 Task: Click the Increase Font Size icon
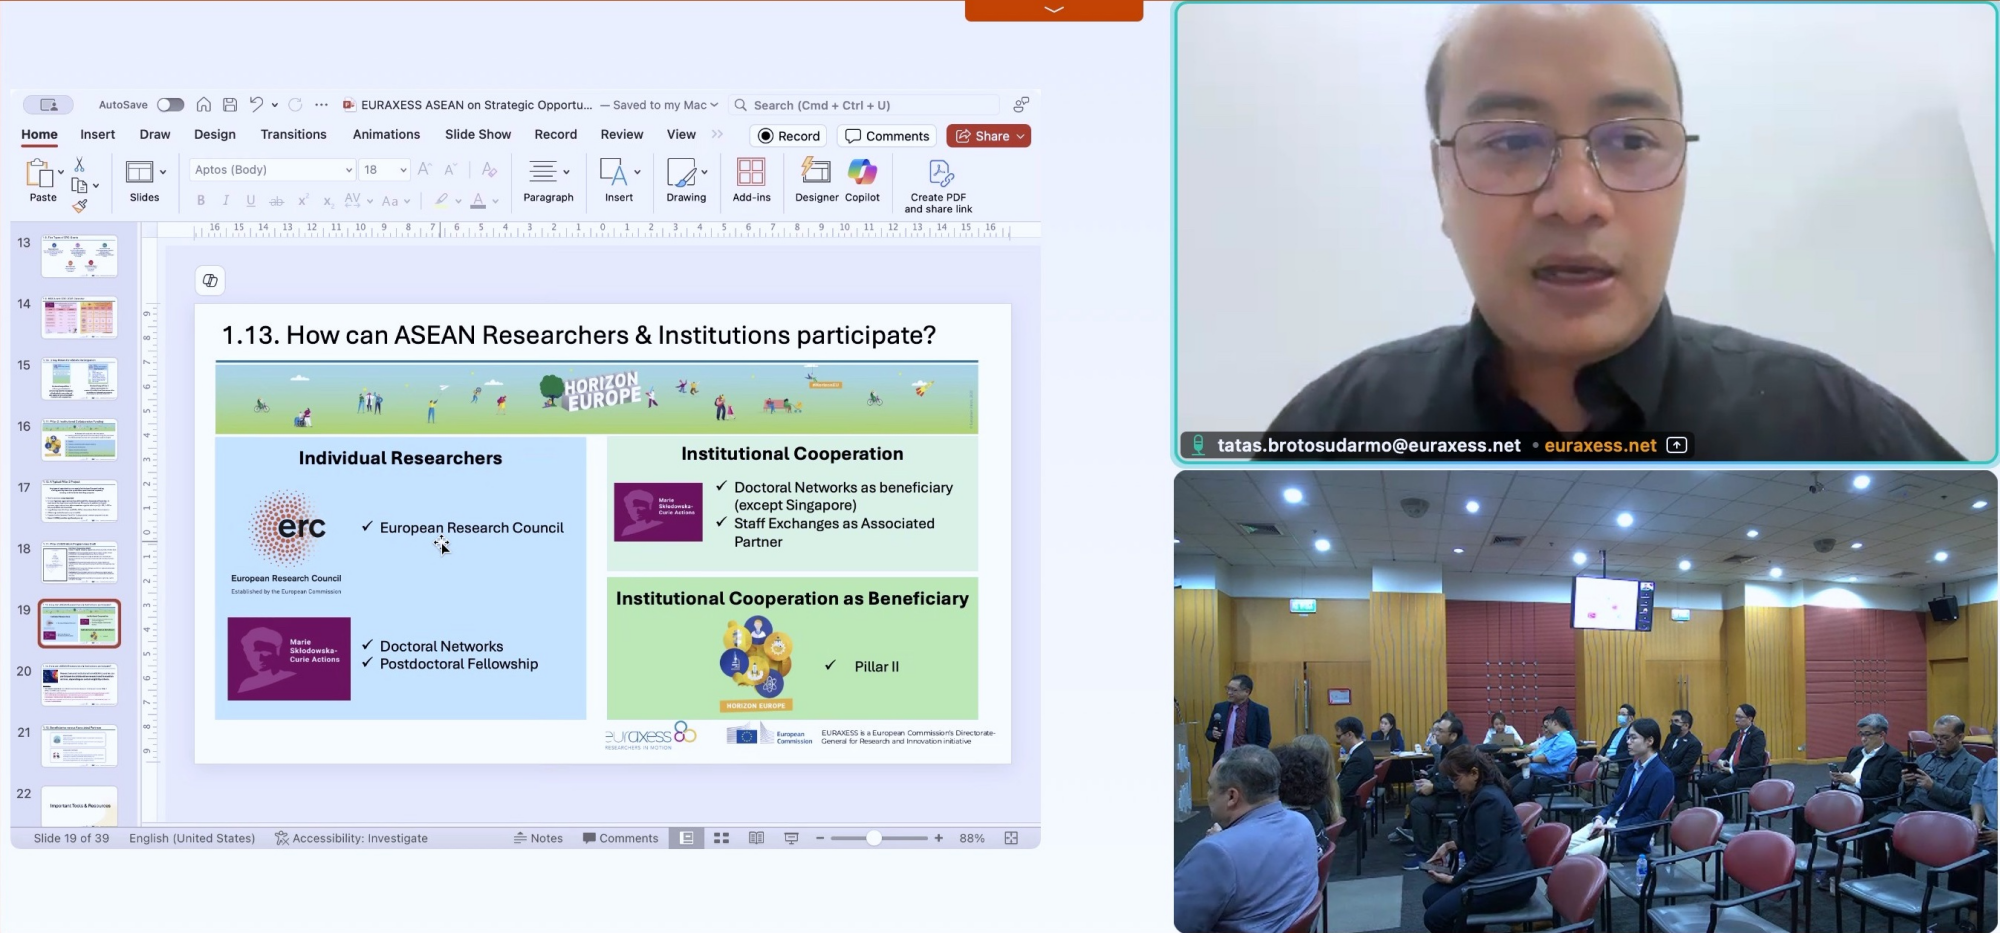point(425,170)
